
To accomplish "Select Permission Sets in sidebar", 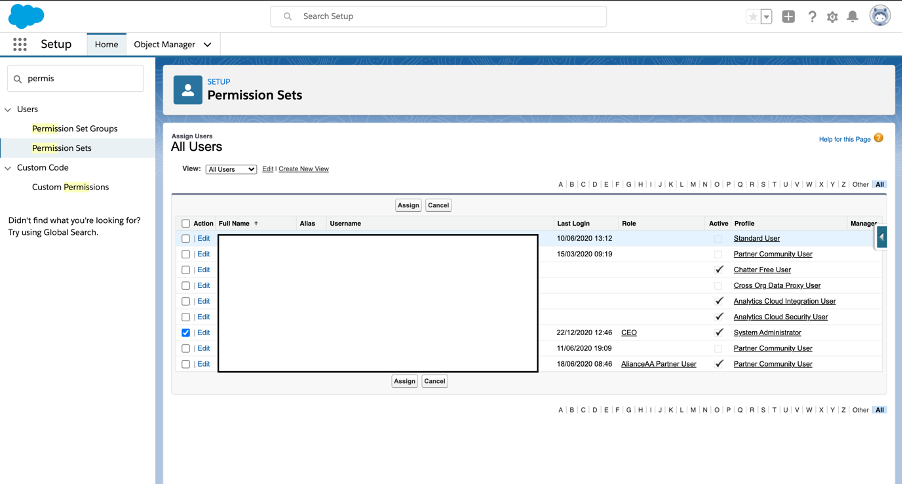I will point(62,148).
